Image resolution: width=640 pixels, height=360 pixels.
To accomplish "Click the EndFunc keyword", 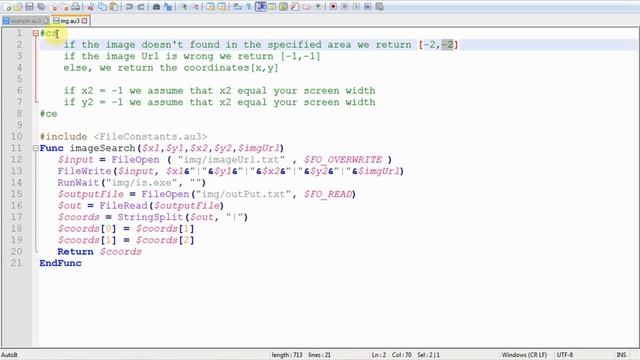I will (x=60, y=263).
